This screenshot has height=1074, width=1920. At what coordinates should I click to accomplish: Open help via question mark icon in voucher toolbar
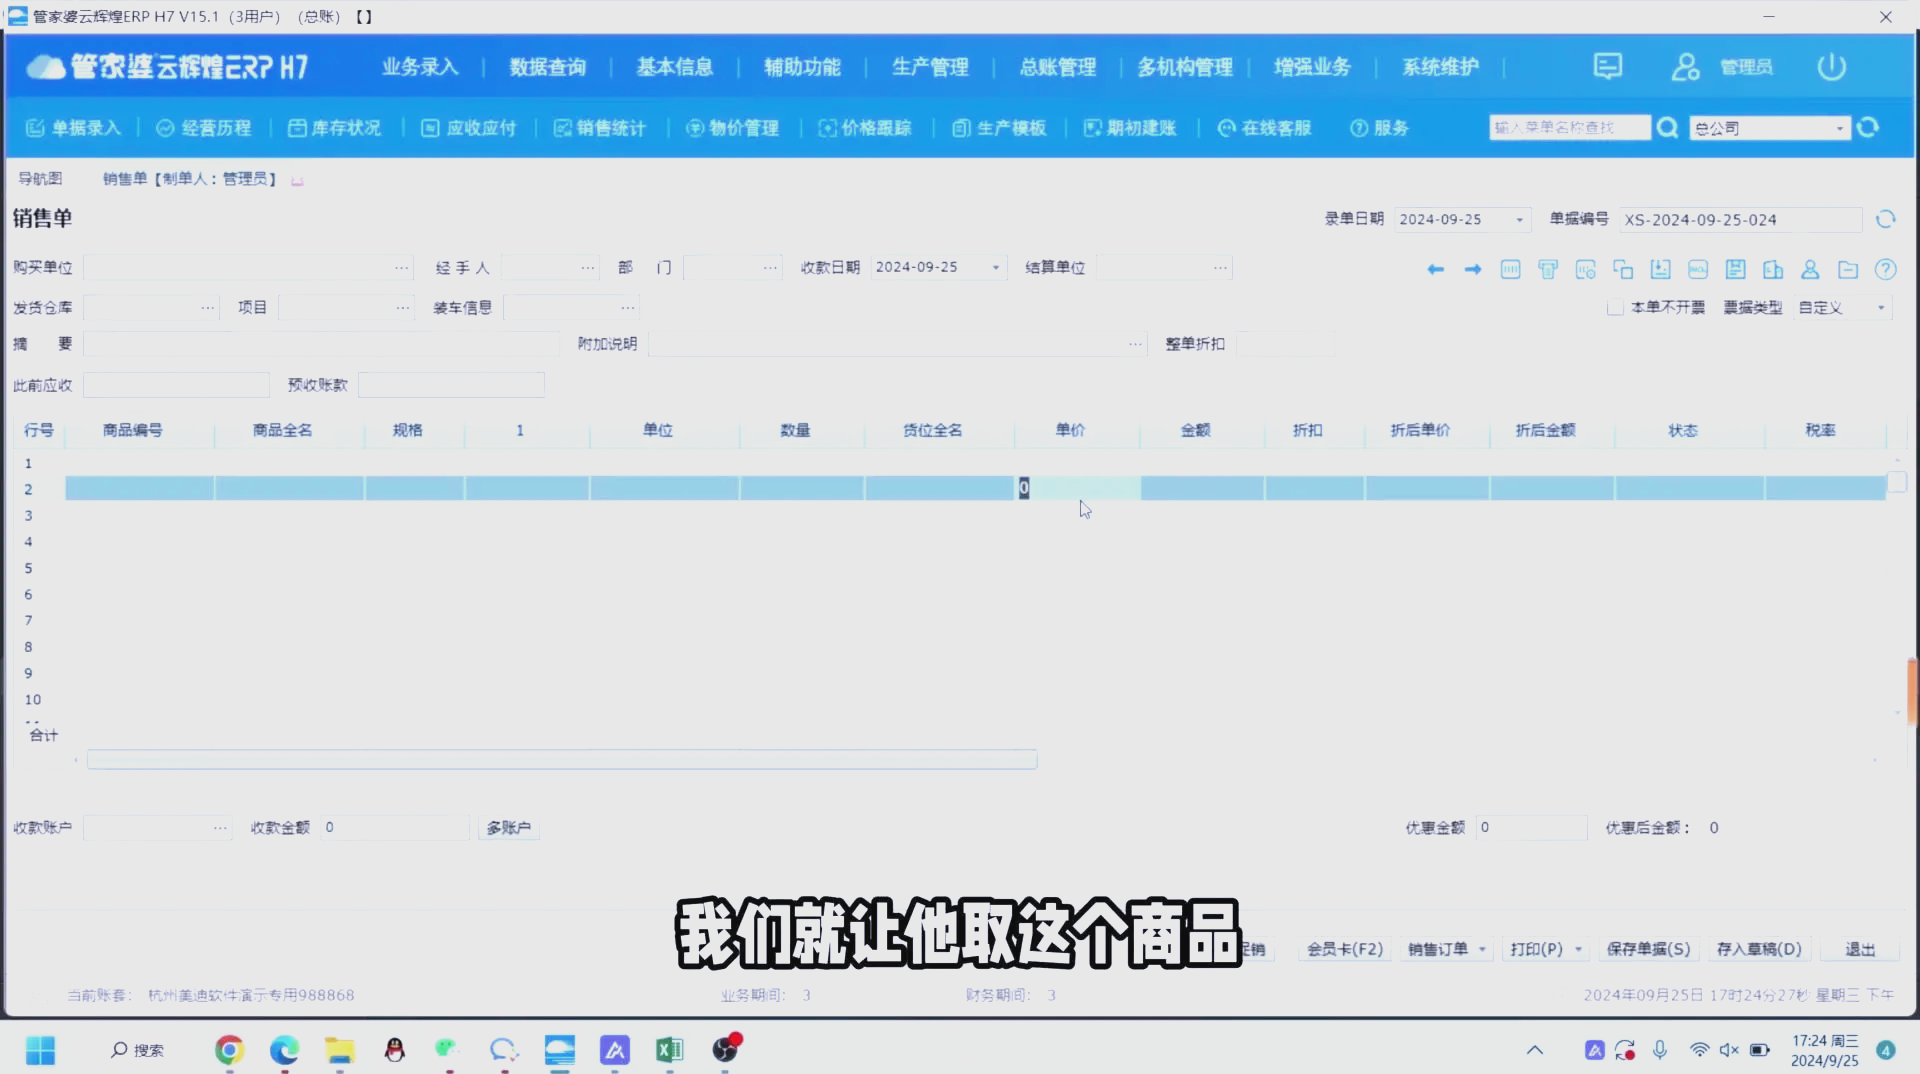click(x=1885, y=270)
